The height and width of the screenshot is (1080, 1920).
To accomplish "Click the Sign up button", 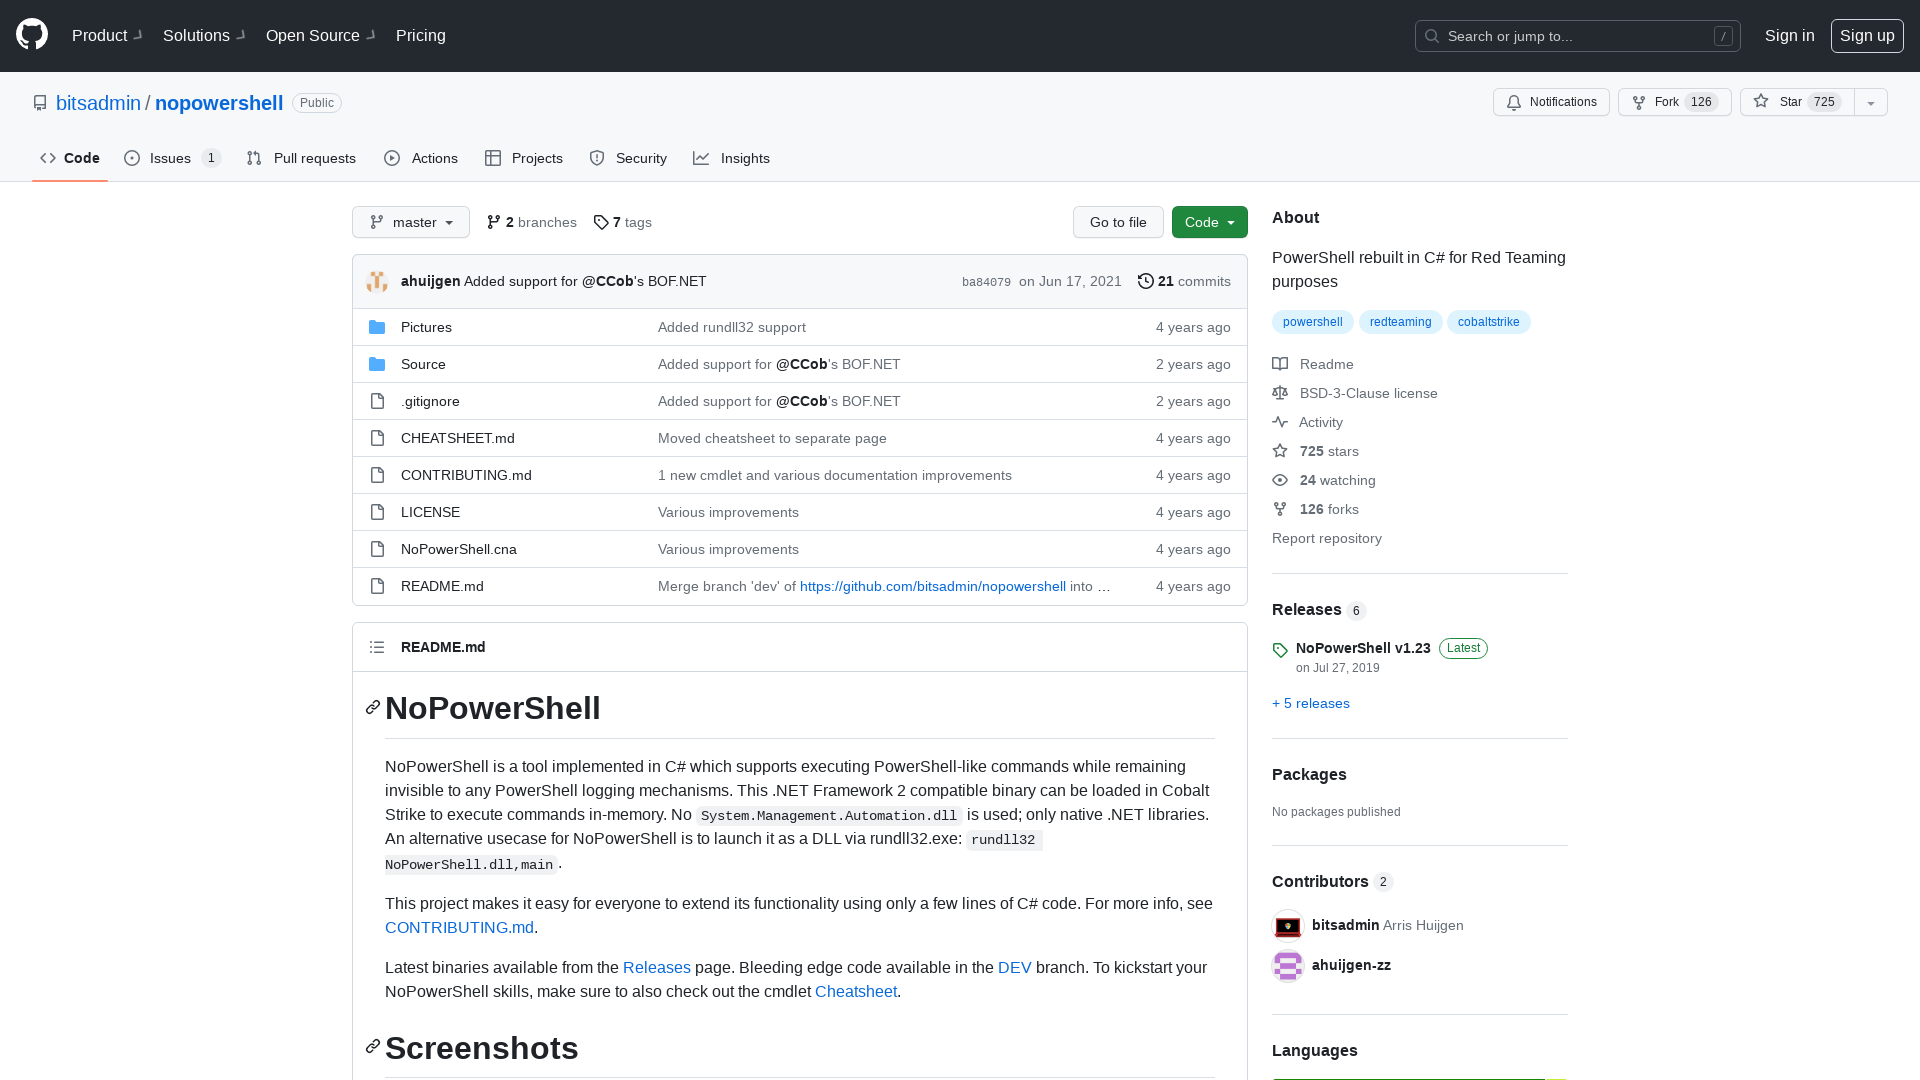I will [1867, 35].
